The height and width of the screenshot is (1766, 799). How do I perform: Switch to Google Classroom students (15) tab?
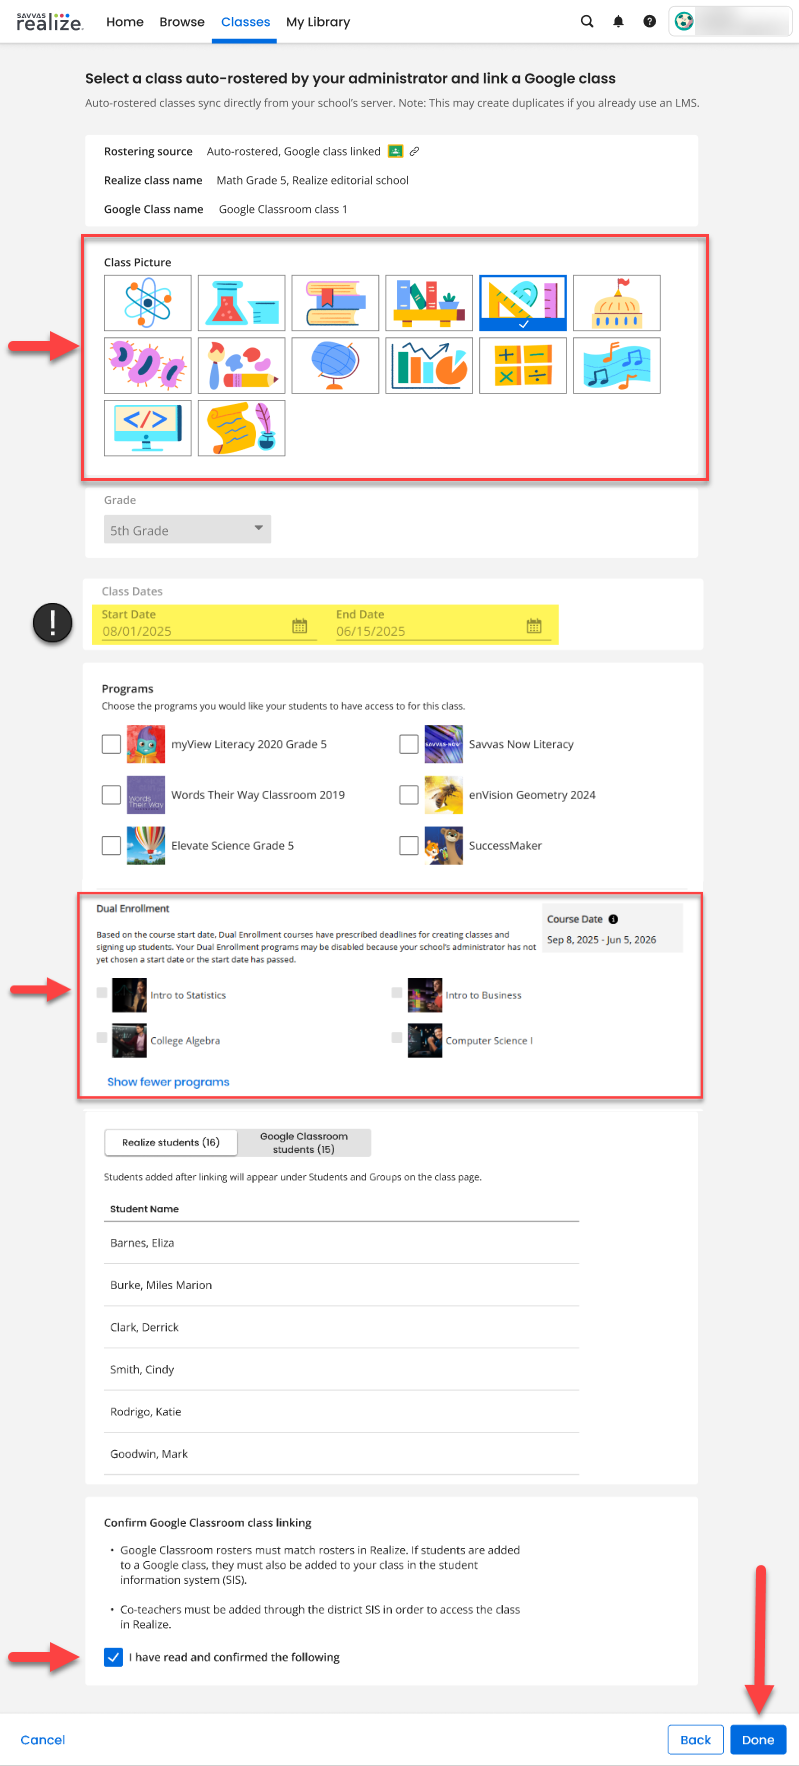click(304, 1142)
